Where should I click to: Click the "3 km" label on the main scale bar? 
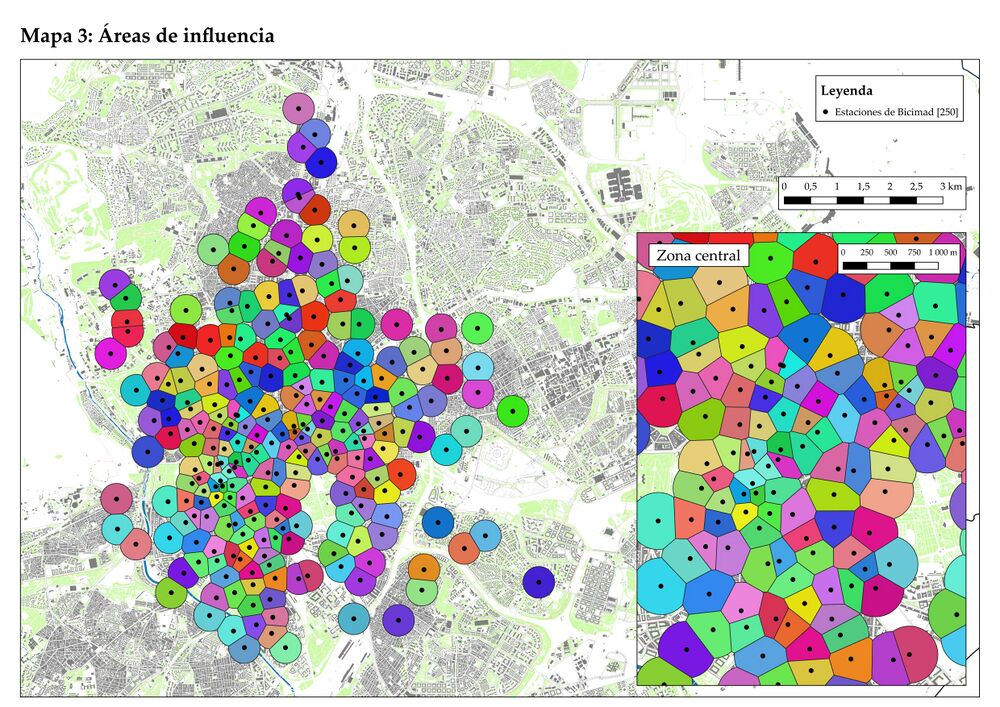pyautogui.click(x=950, y=186)
